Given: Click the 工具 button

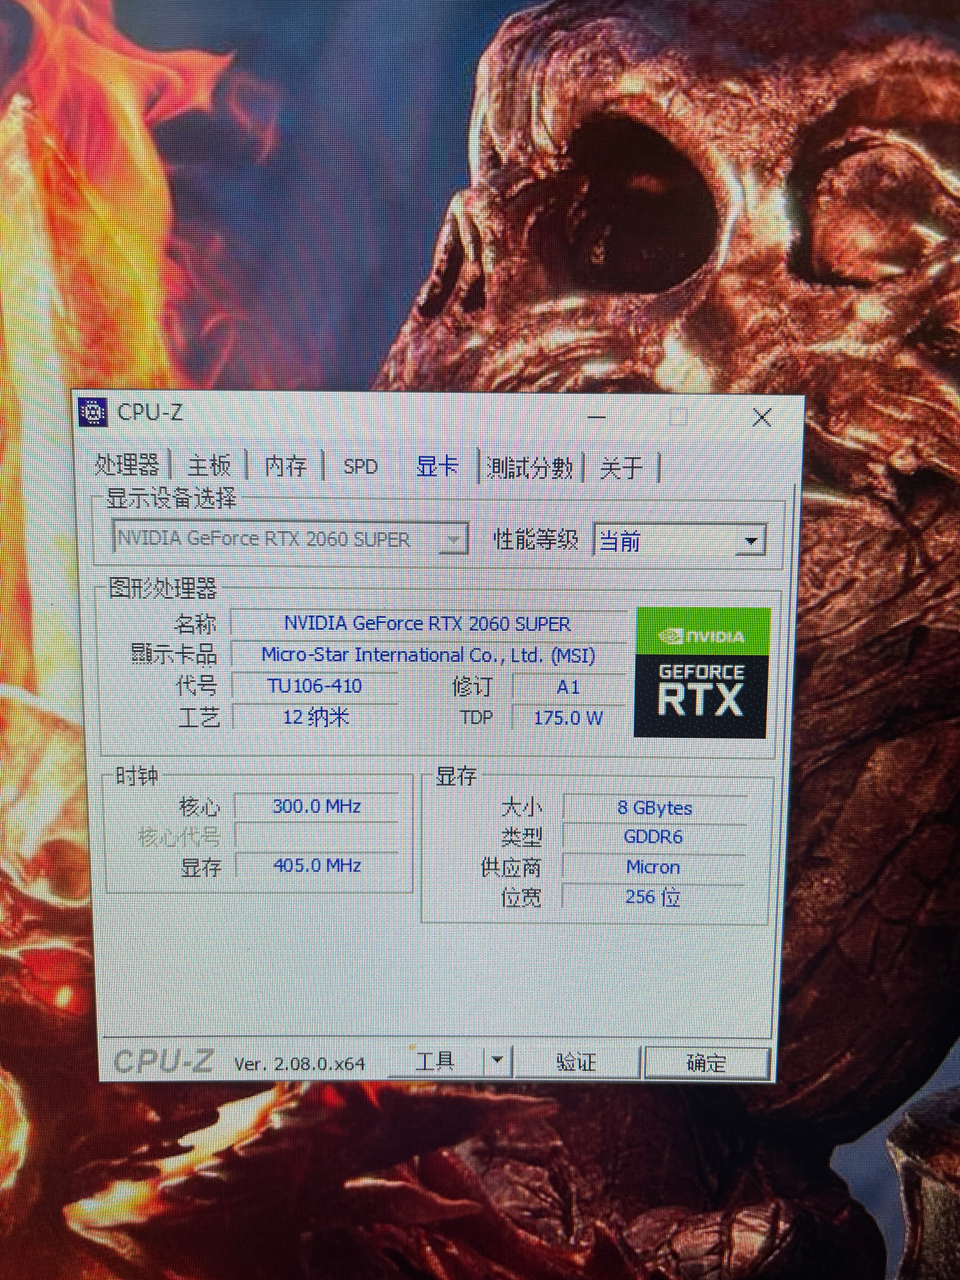Looking at the screenshot, I should (436, 1060).
